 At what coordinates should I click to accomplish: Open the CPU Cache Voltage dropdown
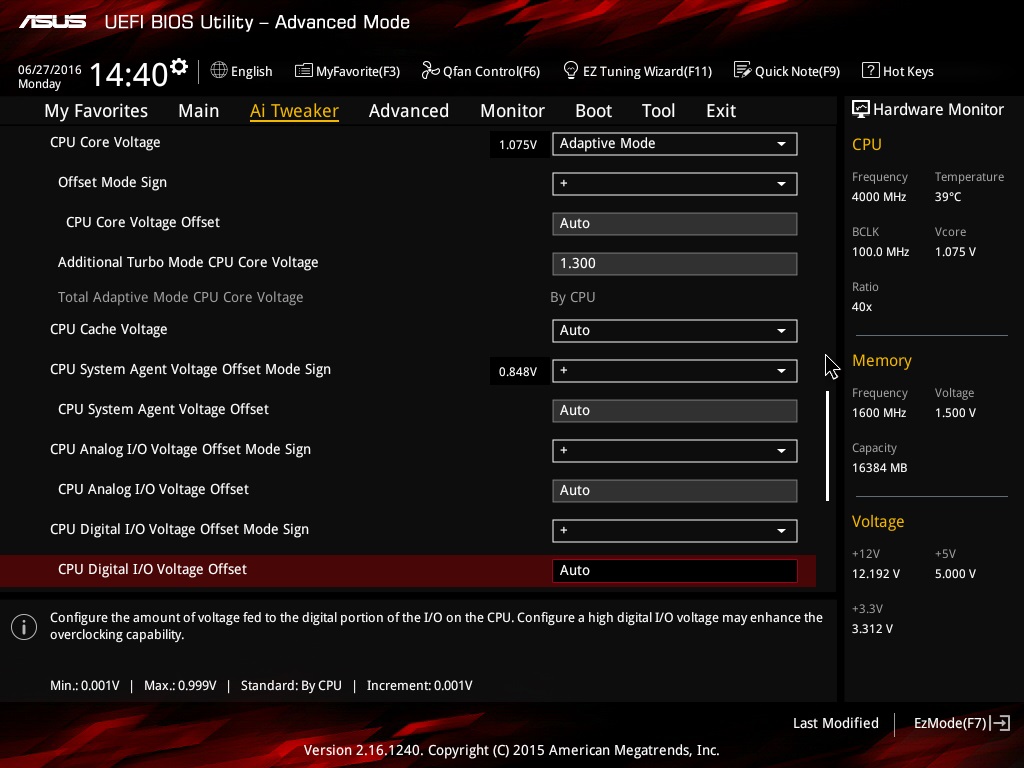tap(675, 330)
